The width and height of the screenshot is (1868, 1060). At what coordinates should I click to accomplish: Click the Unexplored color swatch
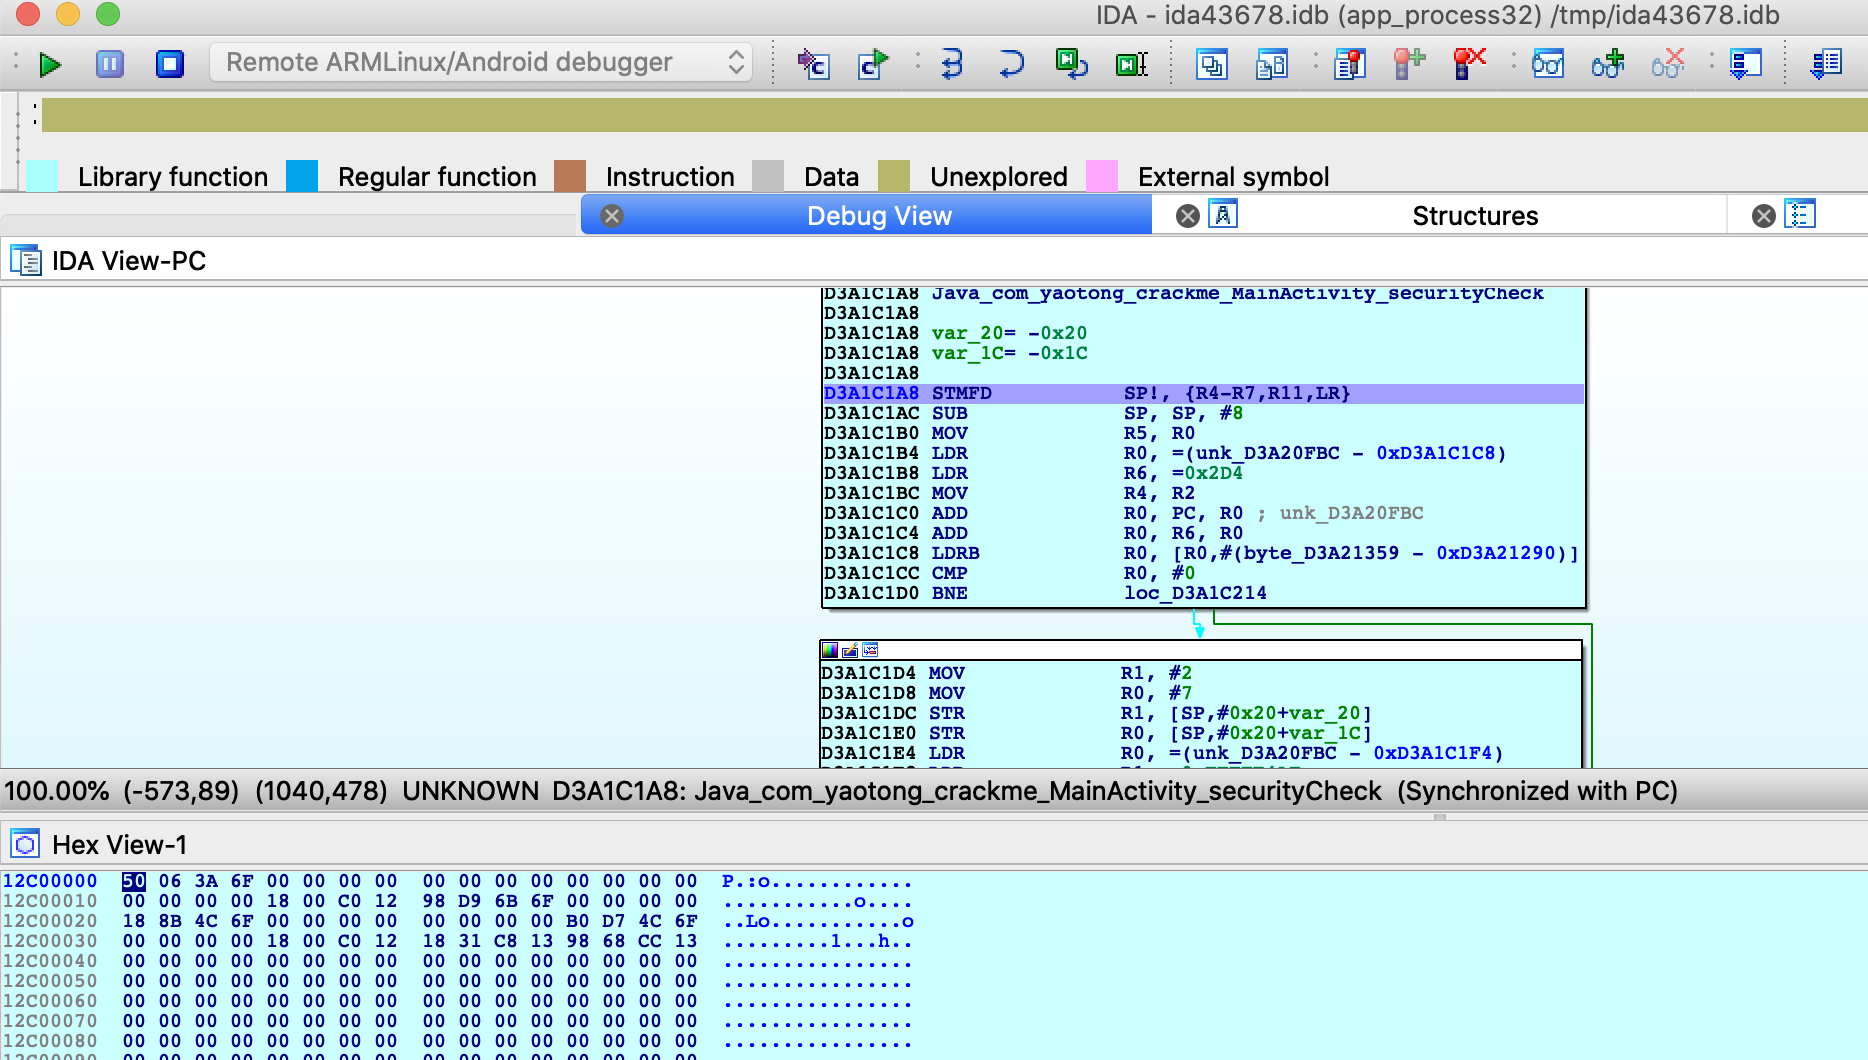pyautogui.click(x=893, y=176)
